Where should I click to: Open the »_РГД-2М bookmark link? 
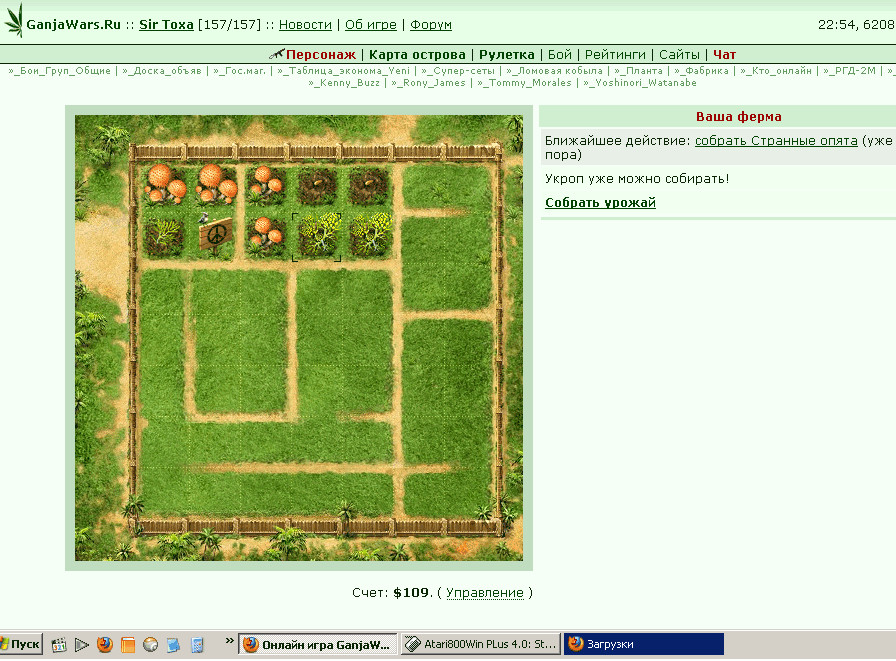pyautogui.click(x=849, y=71)
